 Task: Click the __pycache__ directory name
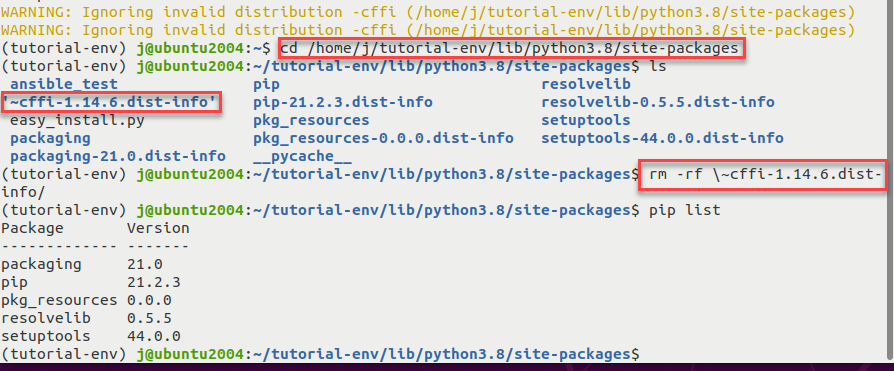[x=302, y=156]
